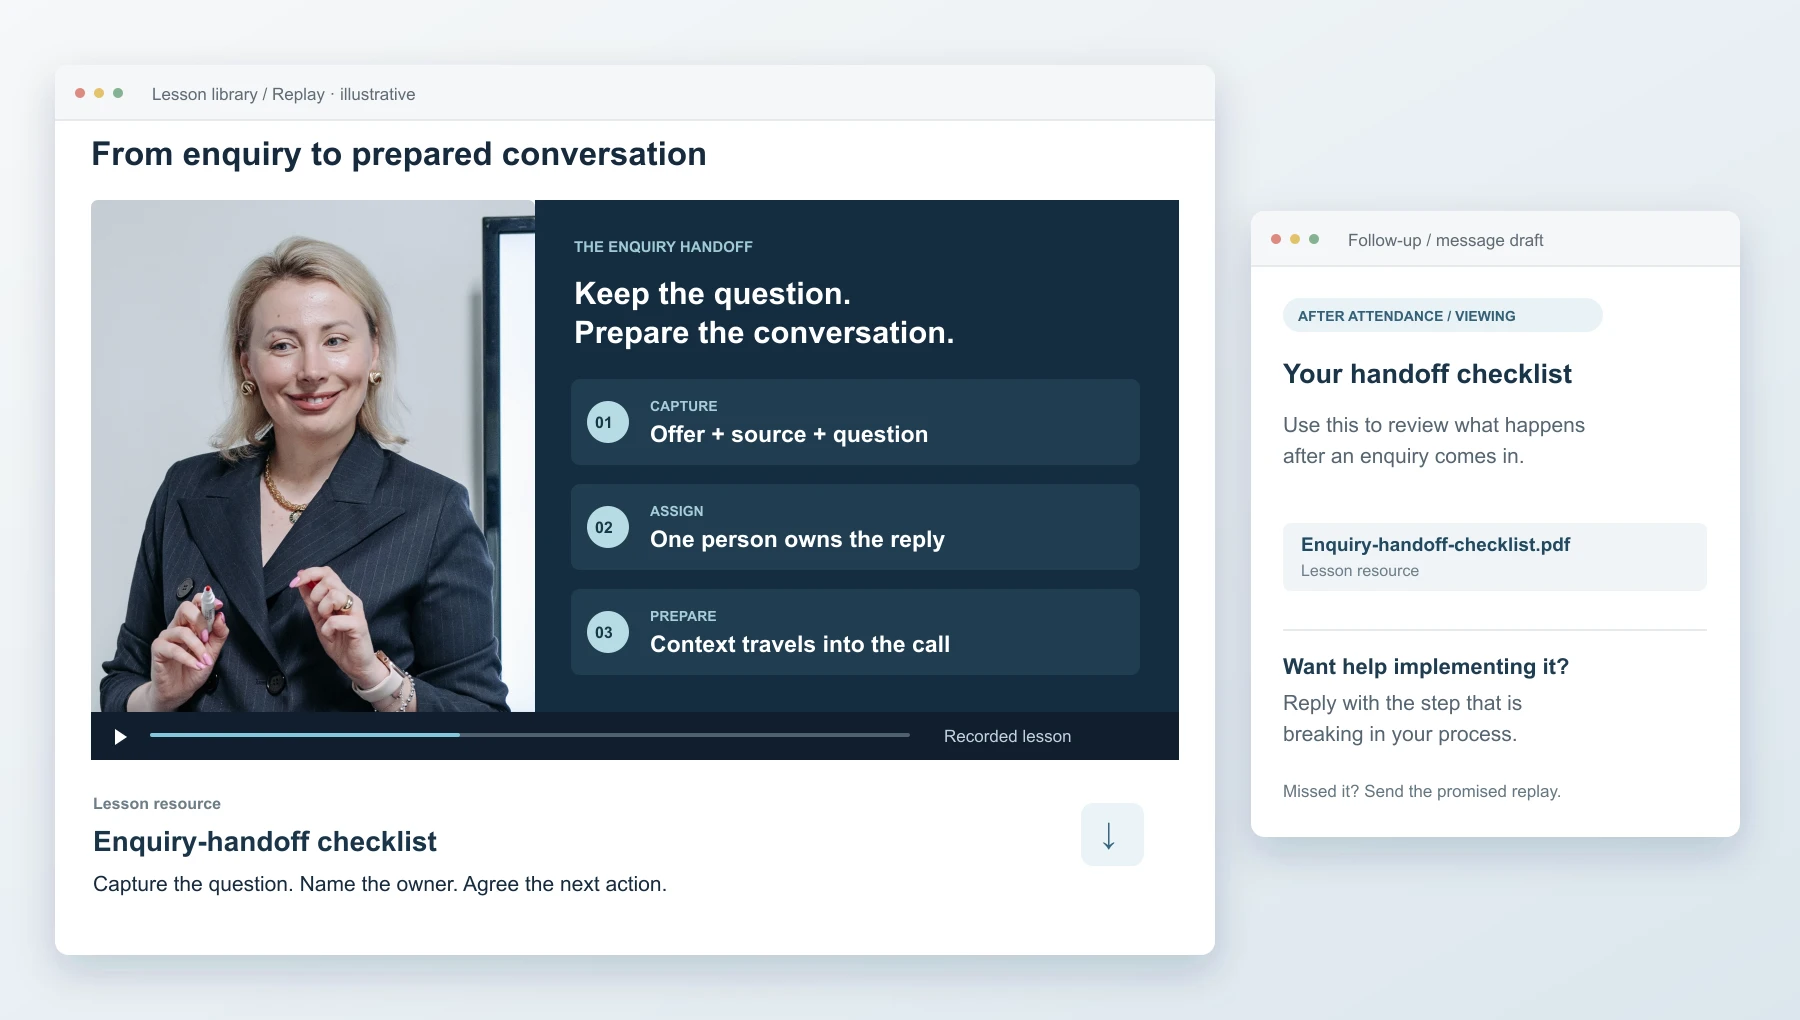
Task: Click 'Missed it? Send the promised replay.' note
Action: 1421,791
